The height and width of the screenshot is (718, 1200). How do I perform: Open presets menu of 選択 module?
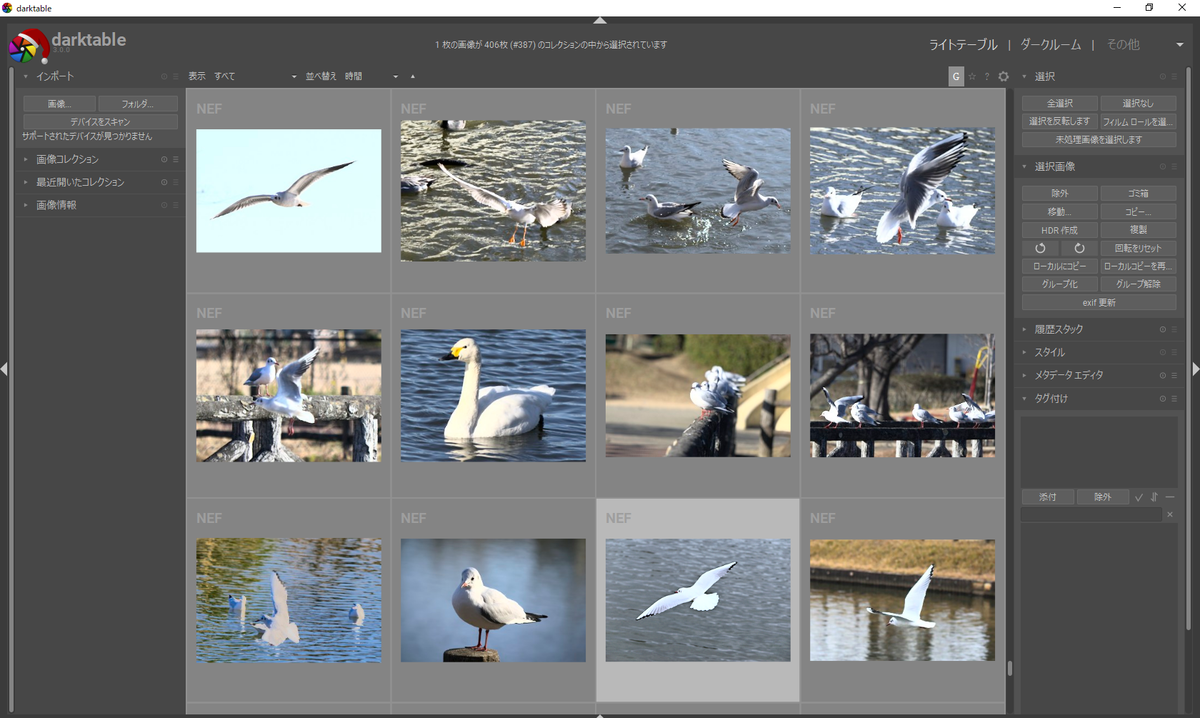click(1174, 76)
